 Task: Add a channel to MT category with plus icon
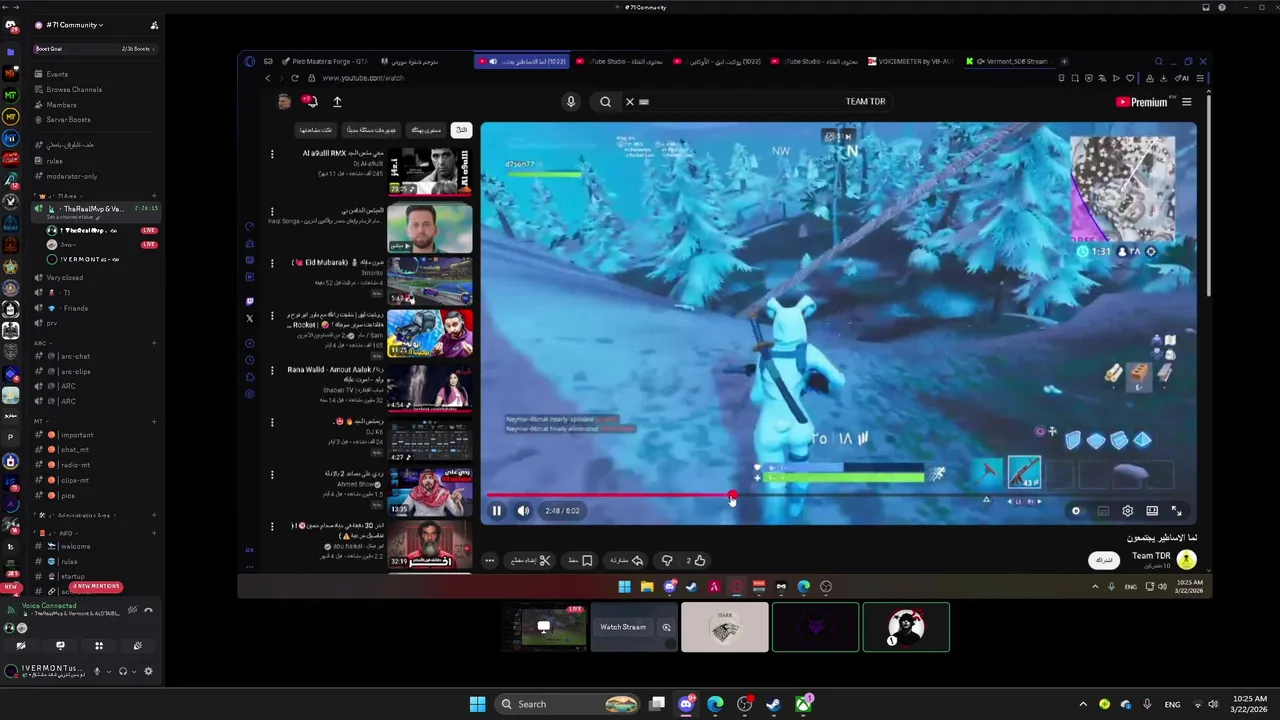[x=154, y=421]
